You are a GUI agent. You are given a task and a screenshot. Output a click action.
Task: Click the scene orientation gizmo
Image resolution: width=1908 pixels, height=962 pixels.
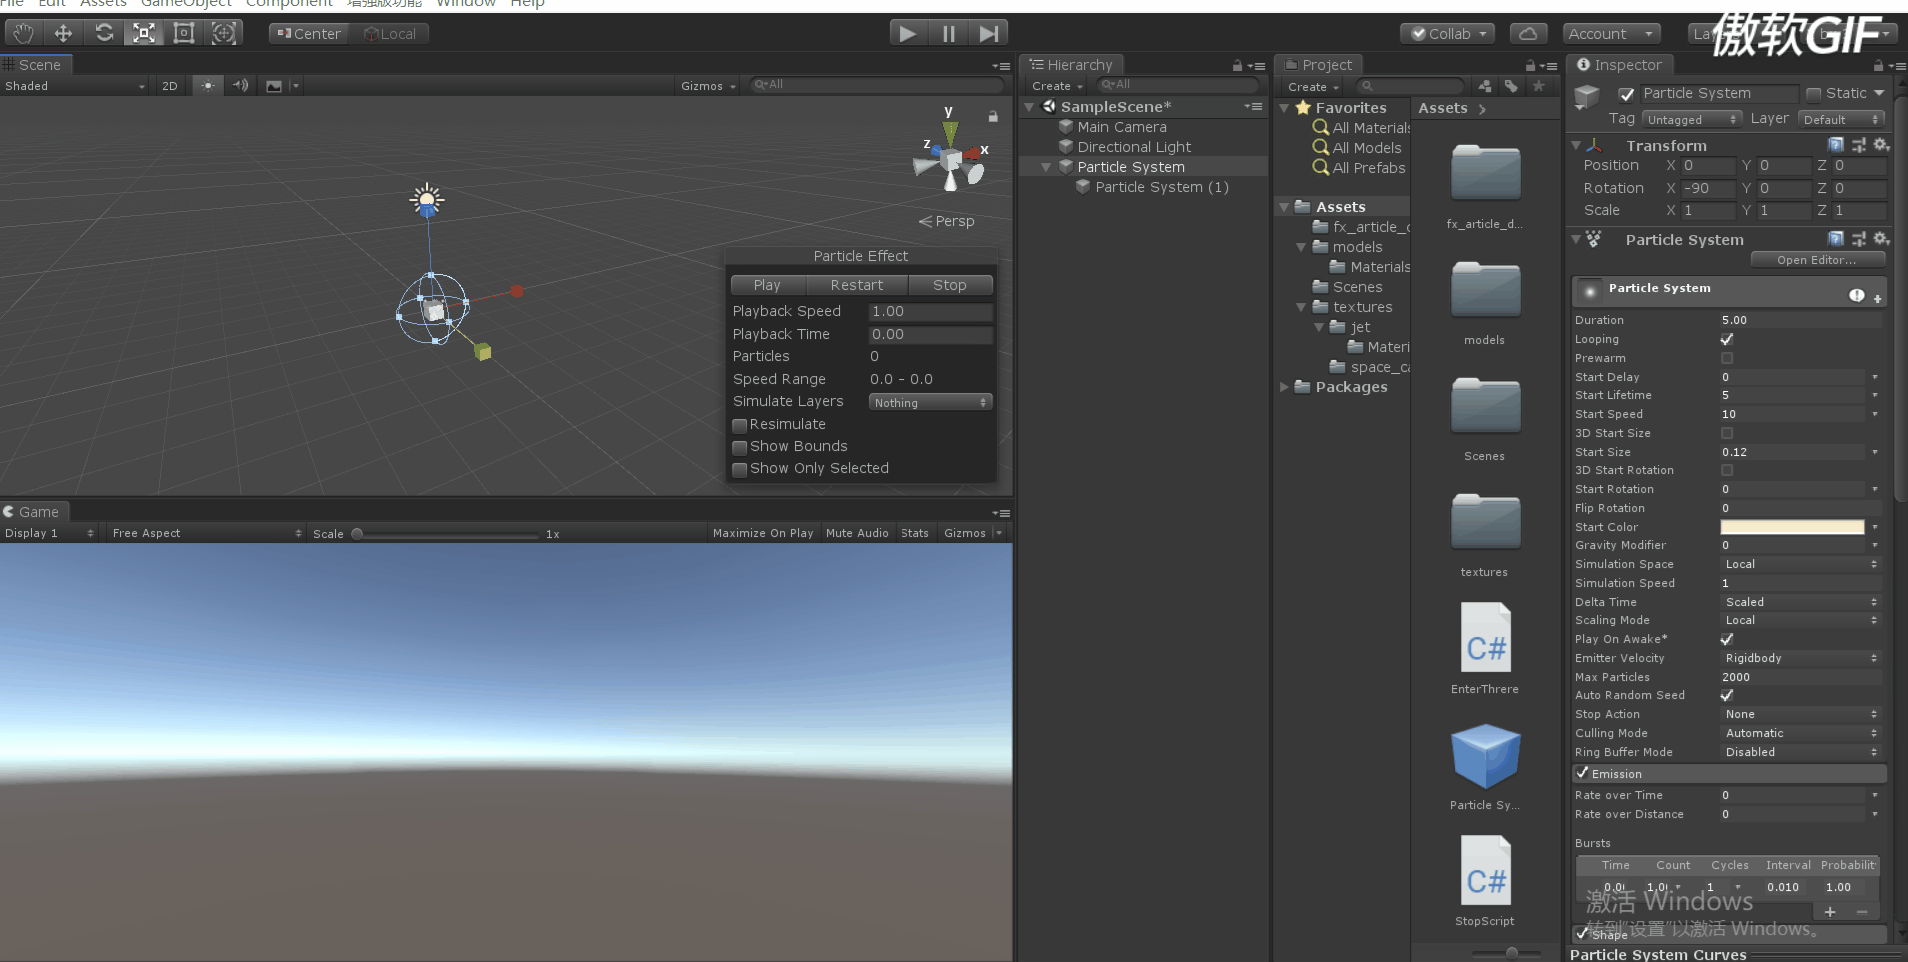[x=951, y=160]
